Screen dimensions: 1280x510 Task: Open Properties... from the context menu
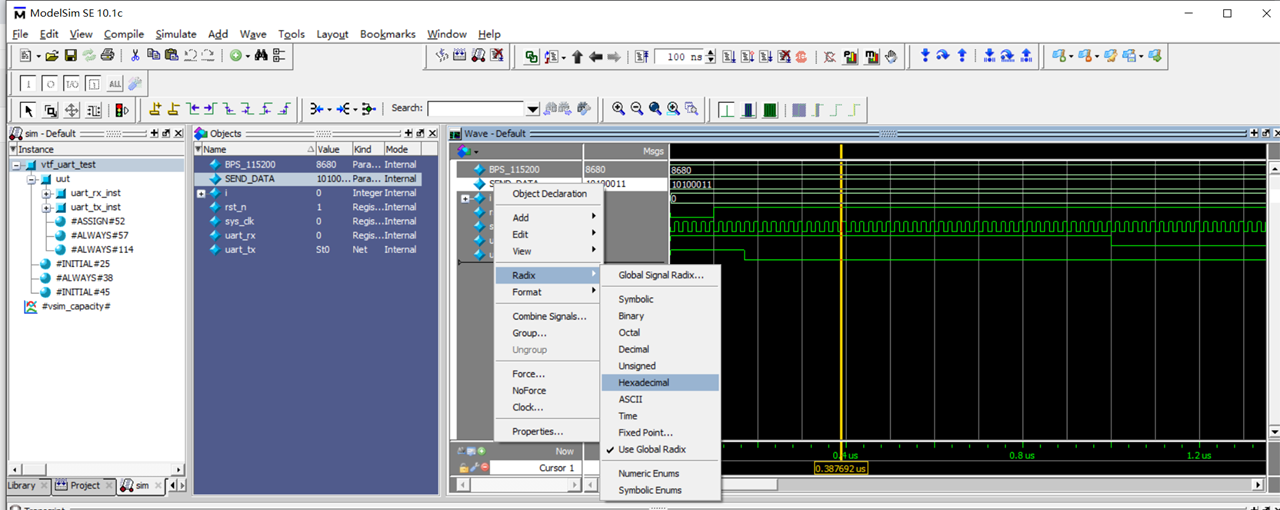click(538, 432)
